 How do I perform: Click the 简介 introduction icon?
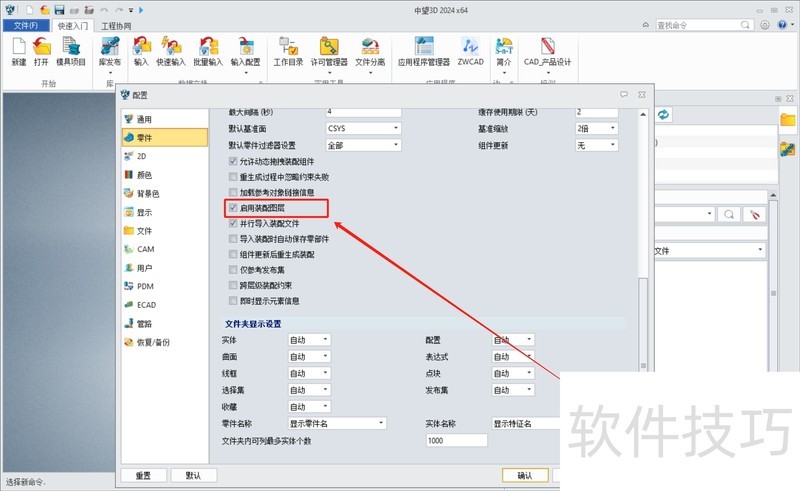click(x=504, y=52)
